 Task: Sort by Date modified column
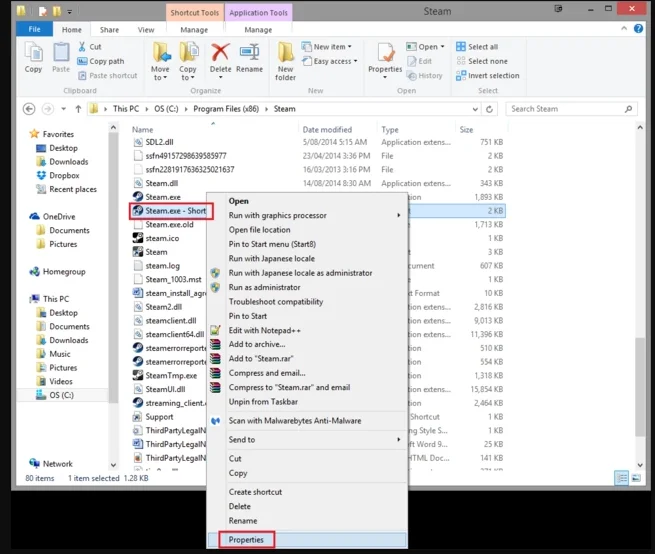click(x=327, y=130)
